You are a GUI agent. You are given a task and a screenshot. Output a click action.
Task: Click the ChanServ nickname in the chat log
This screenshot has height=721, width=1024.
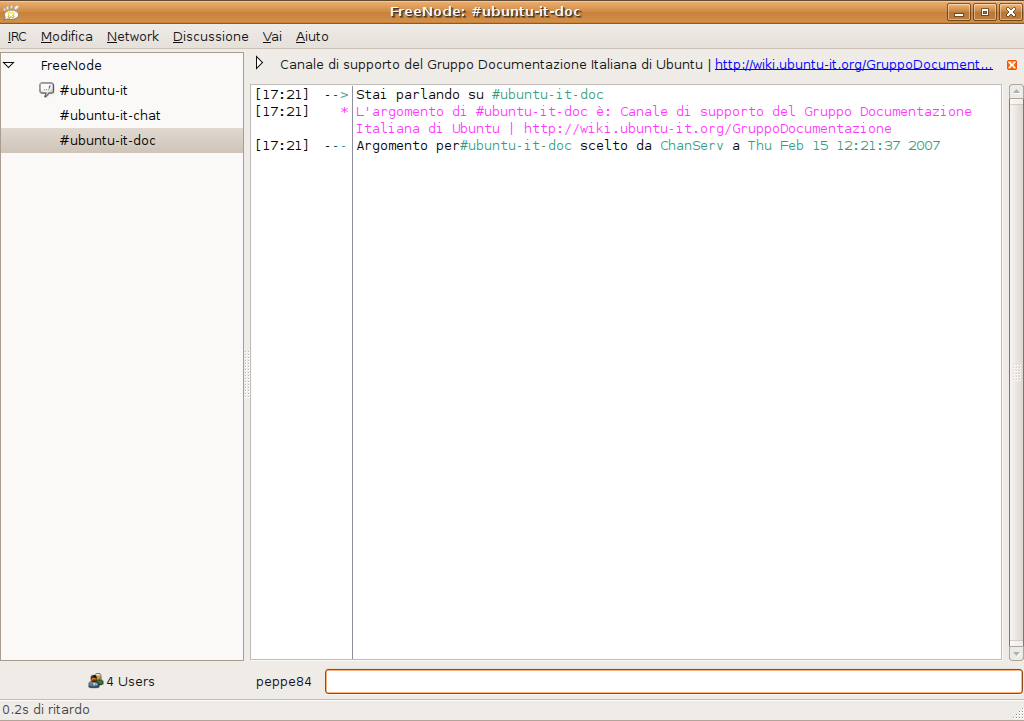692,146
